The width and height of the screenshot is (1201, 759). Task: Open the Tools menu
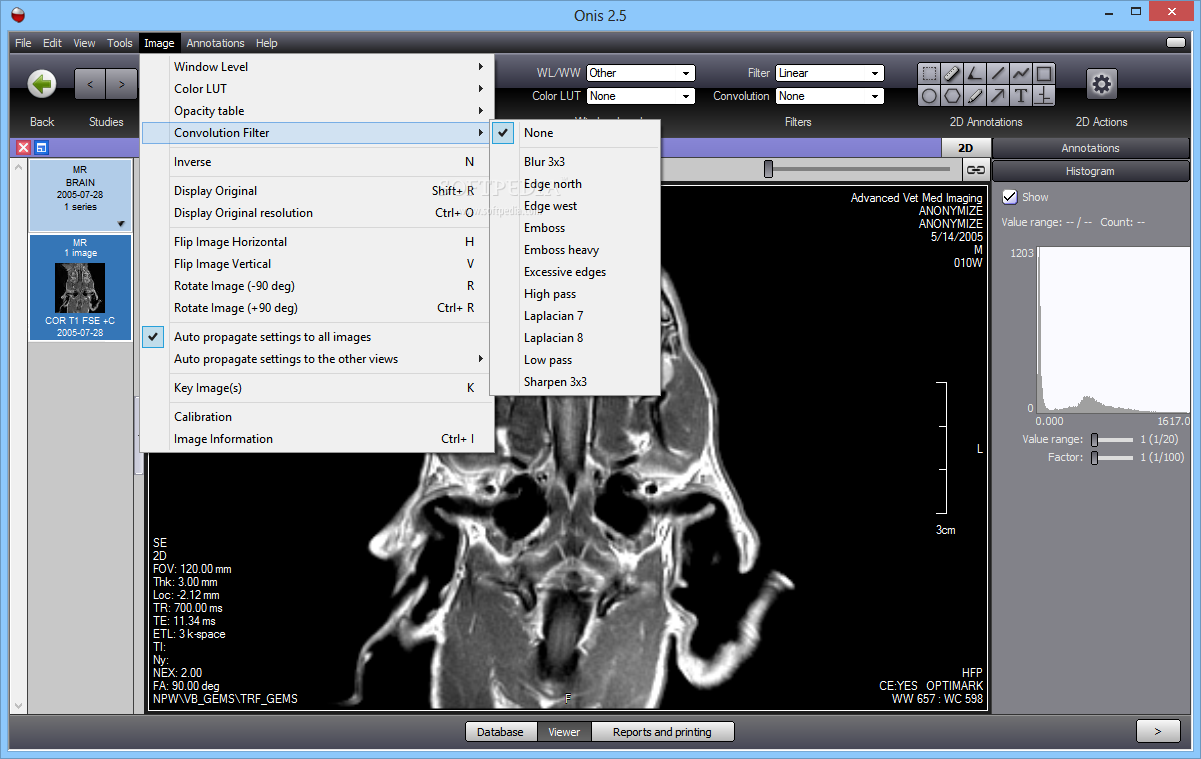[120, 43]
